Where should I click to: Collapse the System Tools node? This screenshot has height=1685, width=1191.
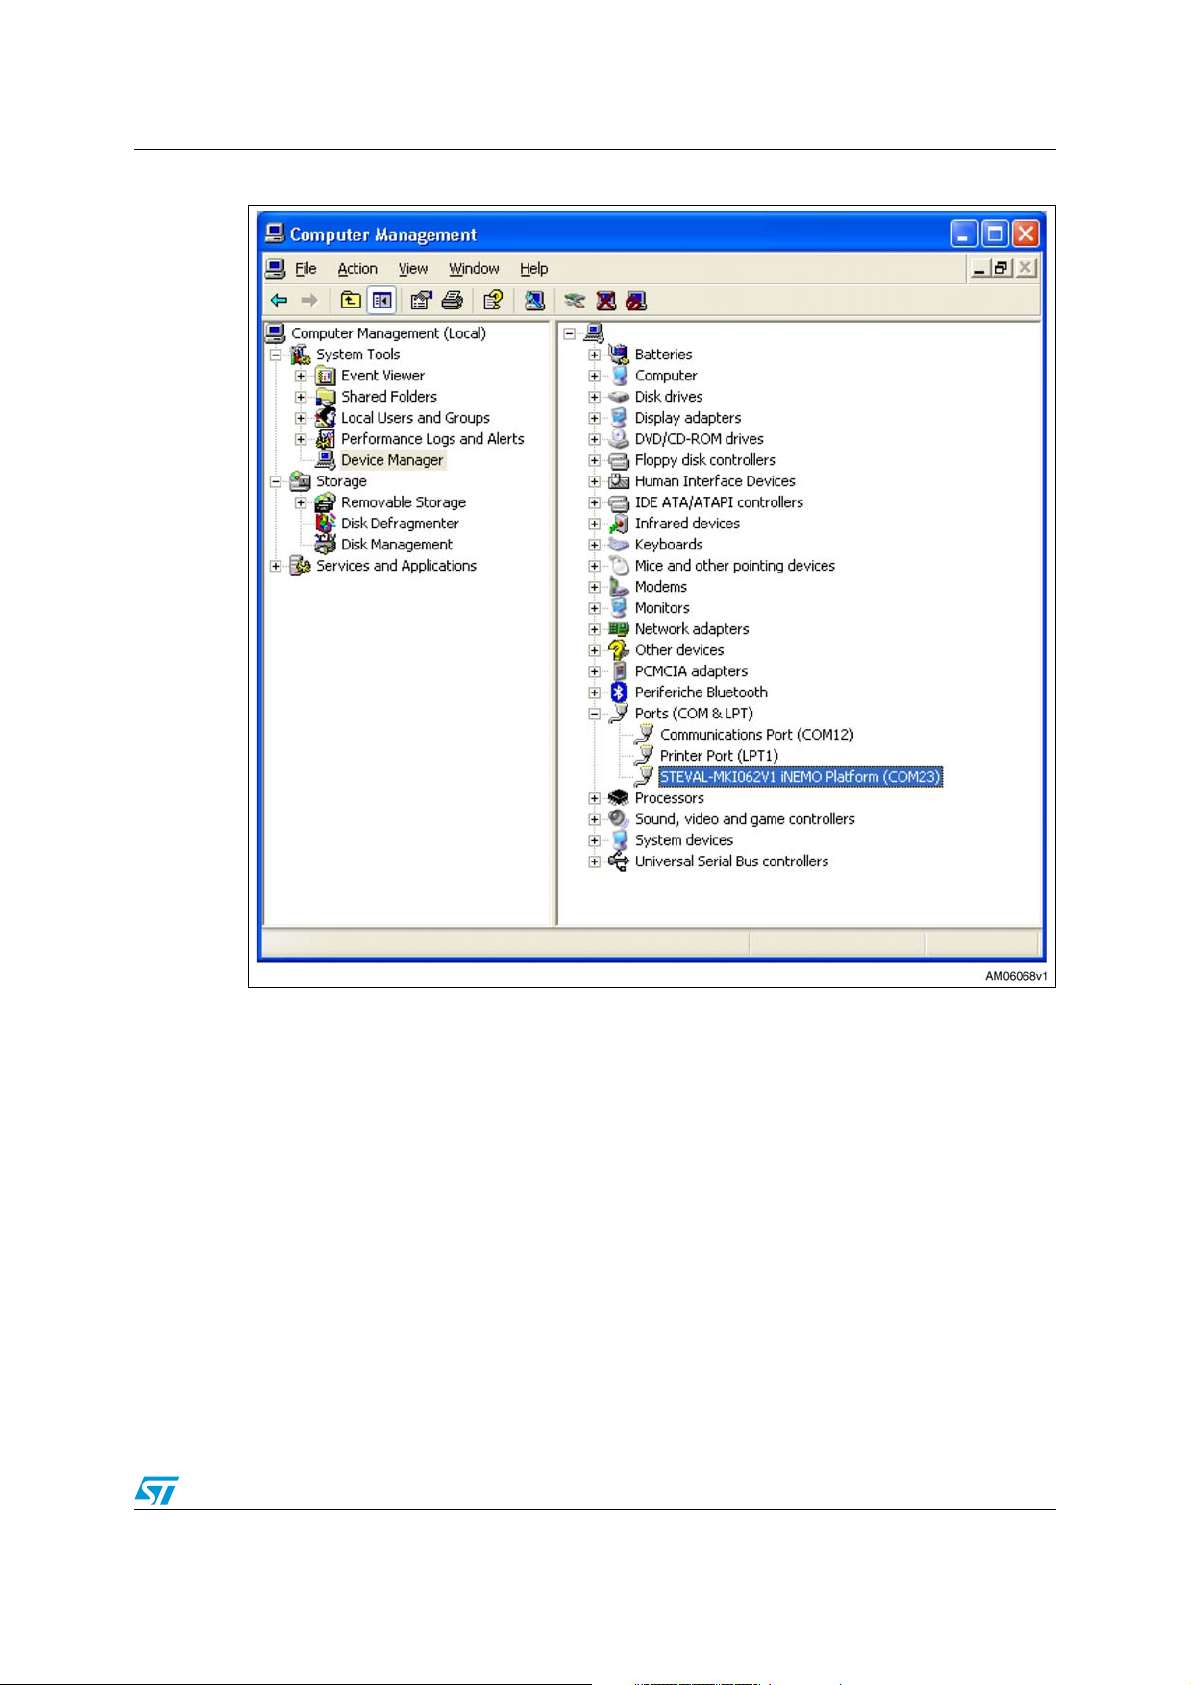tap(275, 355)
